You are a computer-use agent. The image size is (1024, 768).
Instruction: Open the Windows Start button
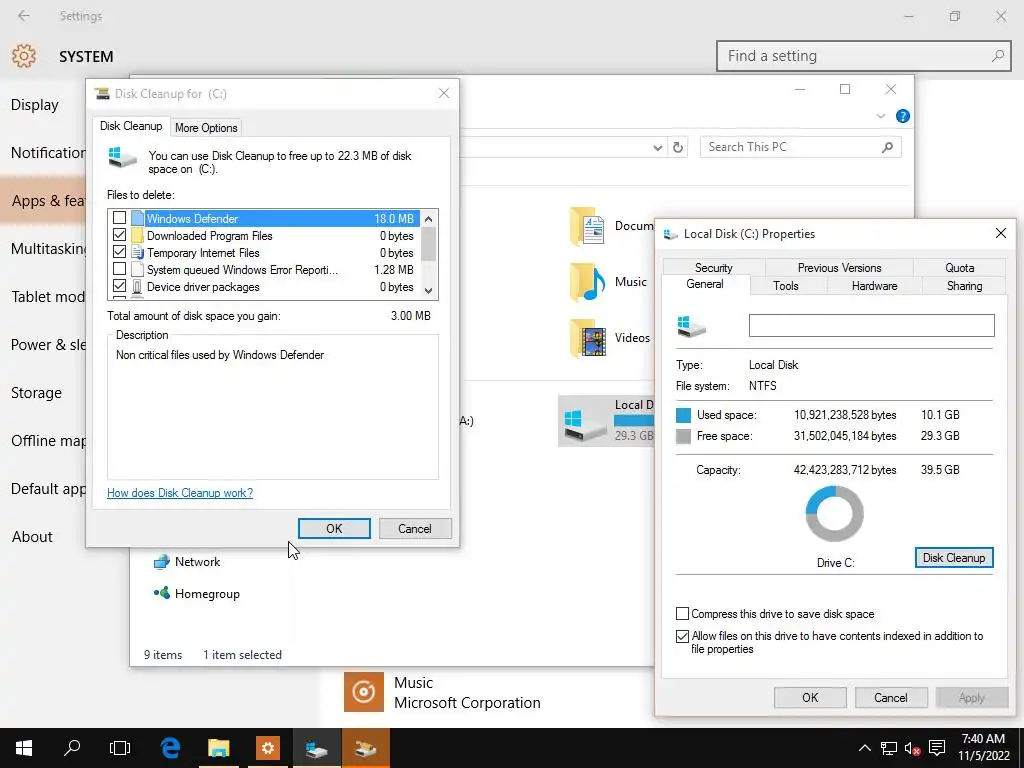pyautogui.click(x=24, y=748)
